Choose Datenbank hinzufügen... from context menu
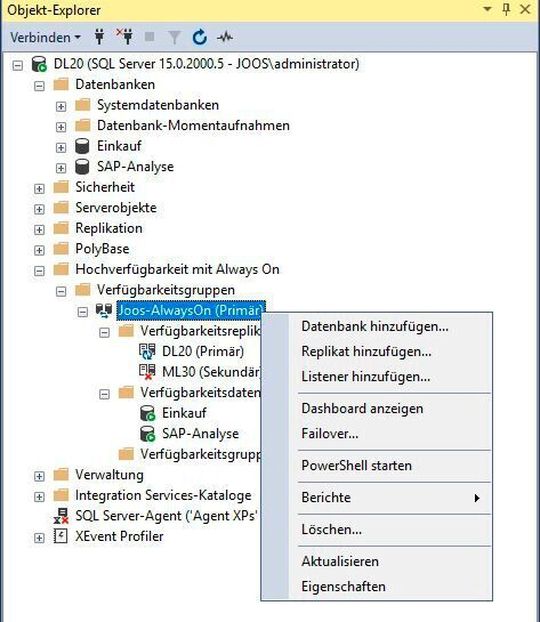Image resolution: width=540 pixels, height=622 pixels. (376, 326)
